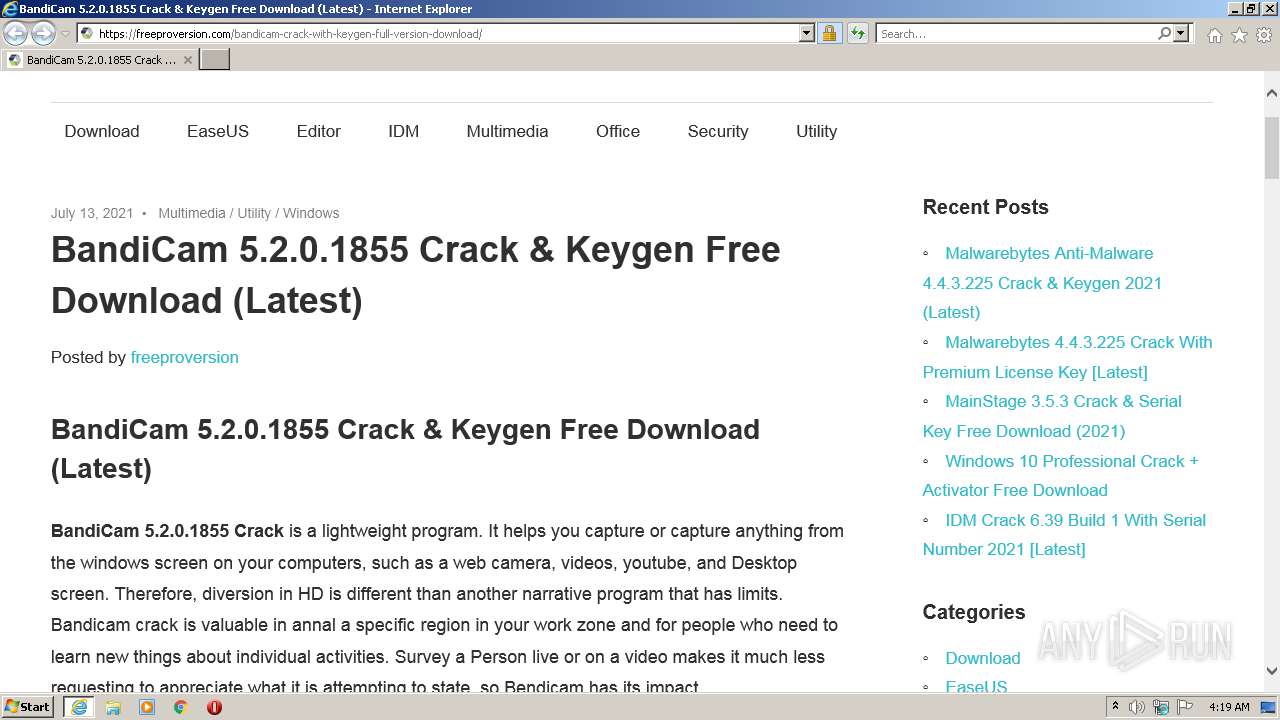Click the Refresh page icon
The width and height of the screenshot is (1280, 720).
pyautogui.click(x=857, y=34)
